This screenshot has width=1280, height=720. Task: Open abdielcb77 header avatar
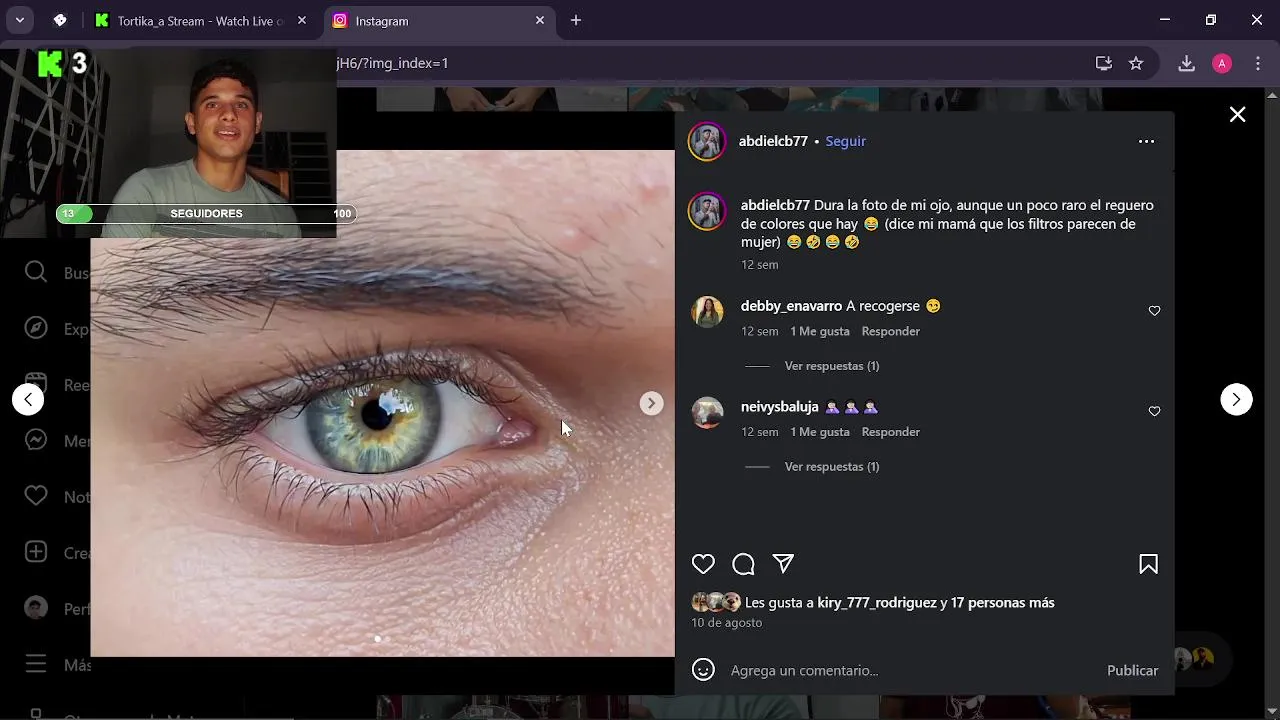tap(707, 141)
